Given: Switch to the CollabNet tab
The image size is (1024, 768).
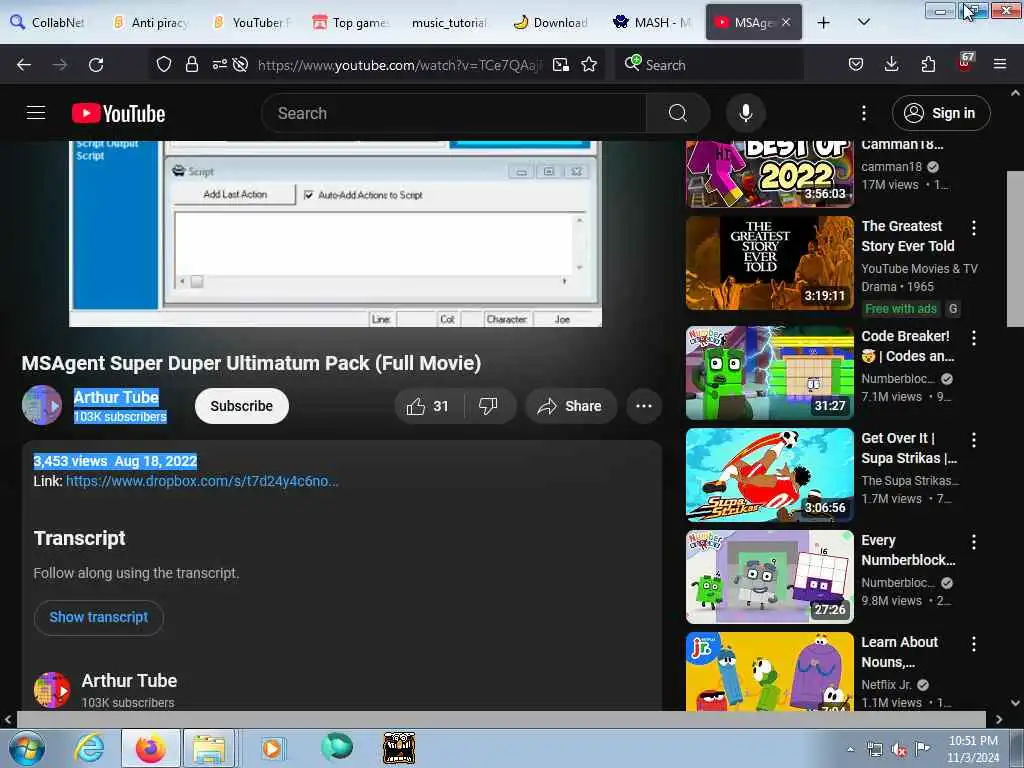Looking at the screenshot, I should pyautogui.click(x=48, y=22).
